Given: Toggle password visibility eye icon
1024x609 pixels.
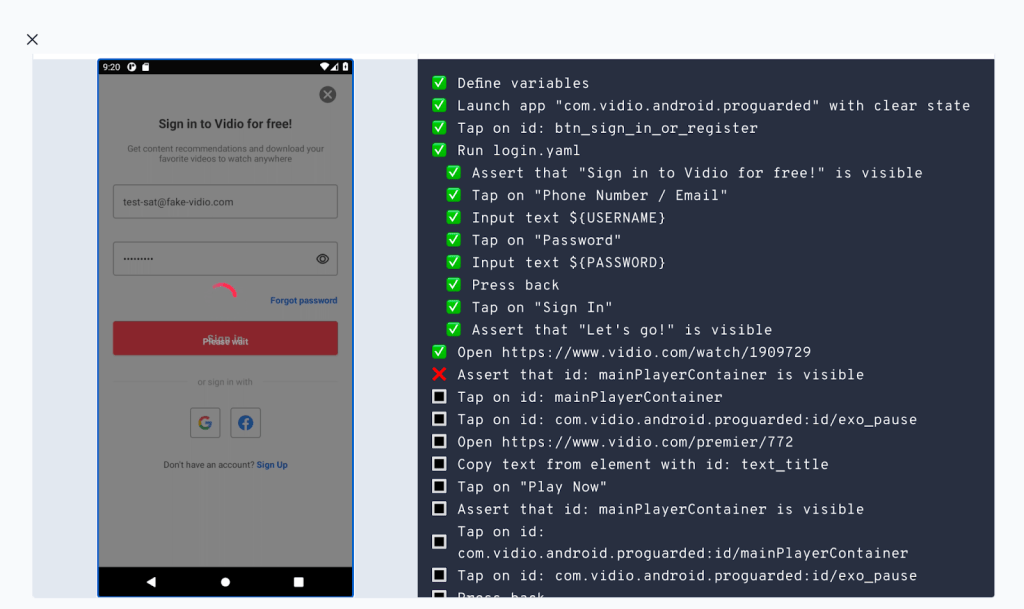Looking at the screenshot, I should pos(322,258).
